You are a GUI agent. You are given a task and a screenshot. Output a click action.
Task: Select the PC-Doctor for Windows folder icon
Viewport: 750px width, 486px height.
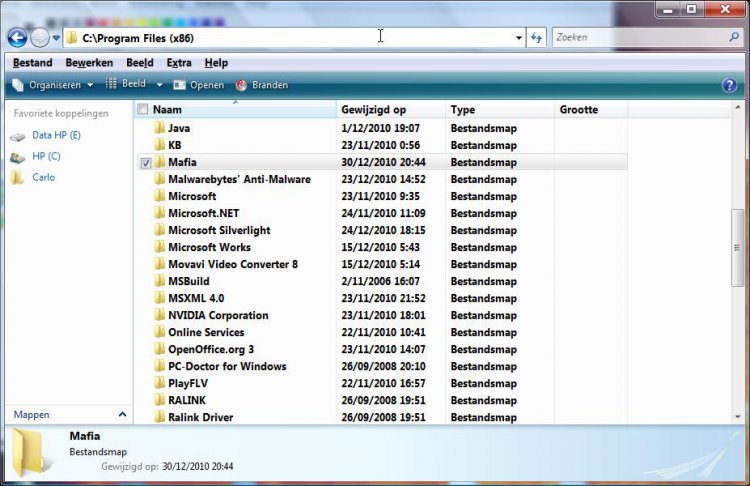(160, 365)
